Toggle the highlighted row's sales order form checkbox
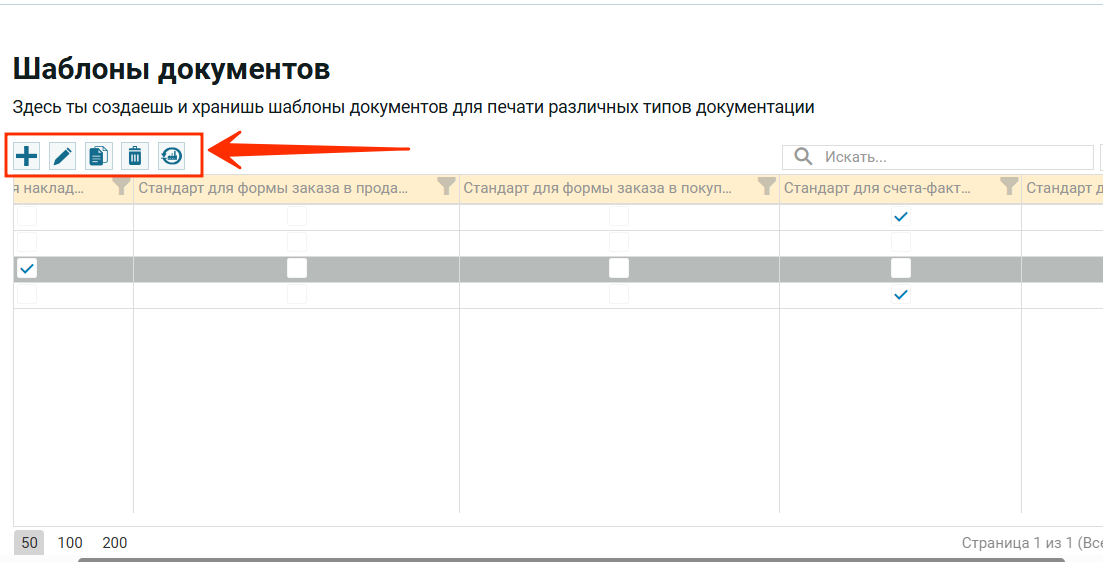1103x562 pixels. [x=297, y=268]
